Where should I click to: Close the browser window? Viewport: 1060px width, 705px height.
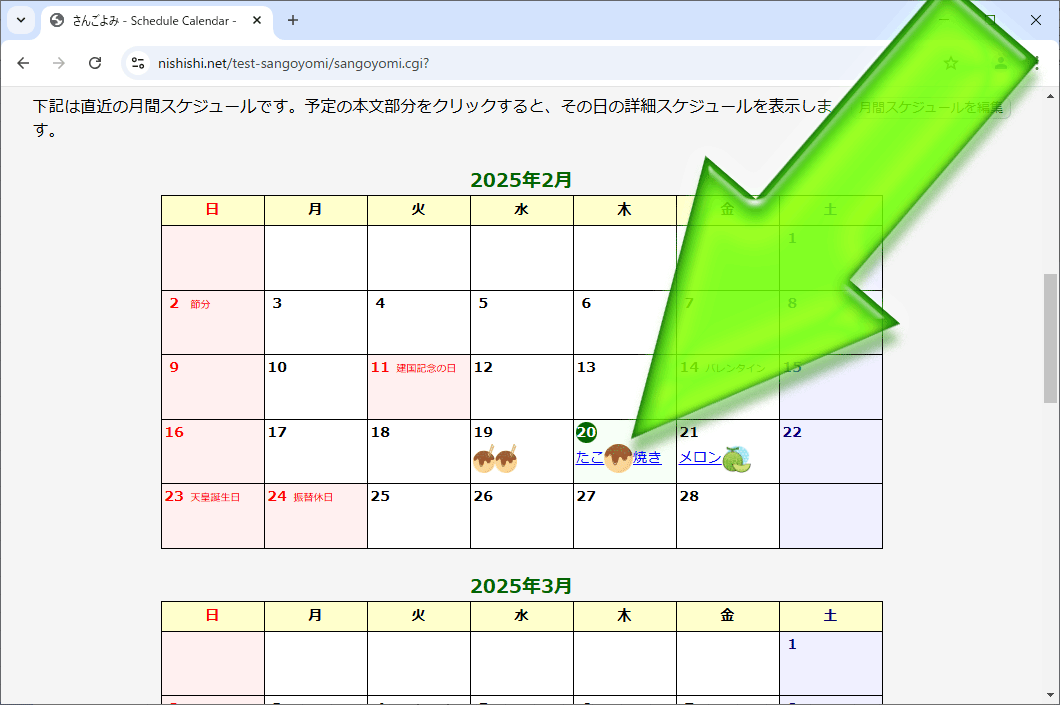(1036, 20)
